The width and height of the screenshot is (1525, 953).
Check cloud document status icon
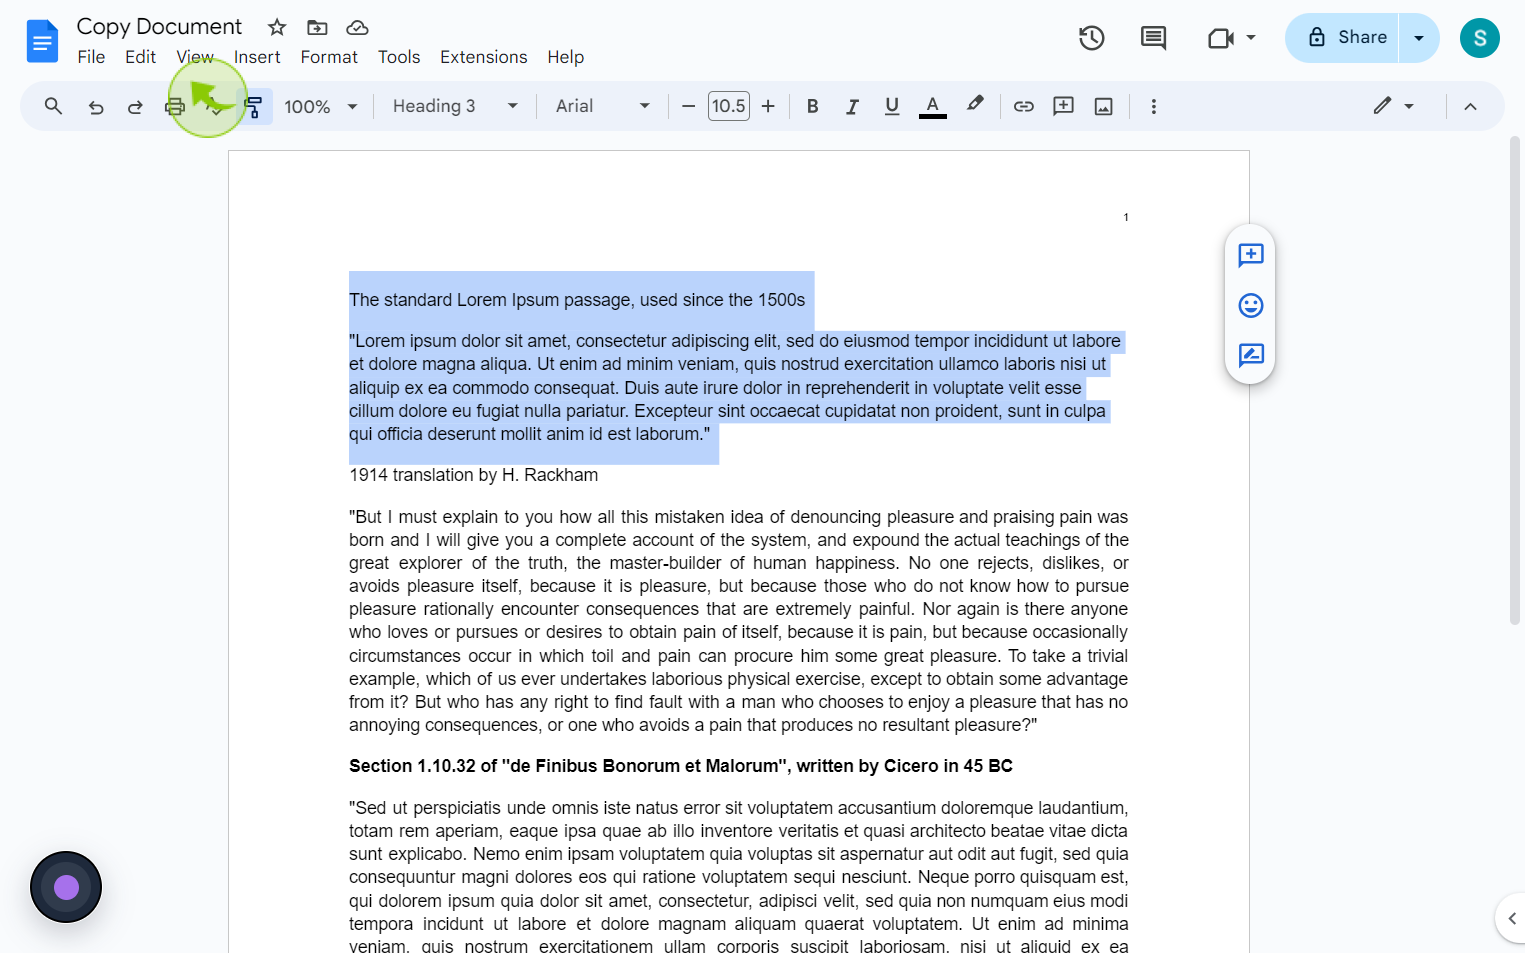(x=357, y=27)
